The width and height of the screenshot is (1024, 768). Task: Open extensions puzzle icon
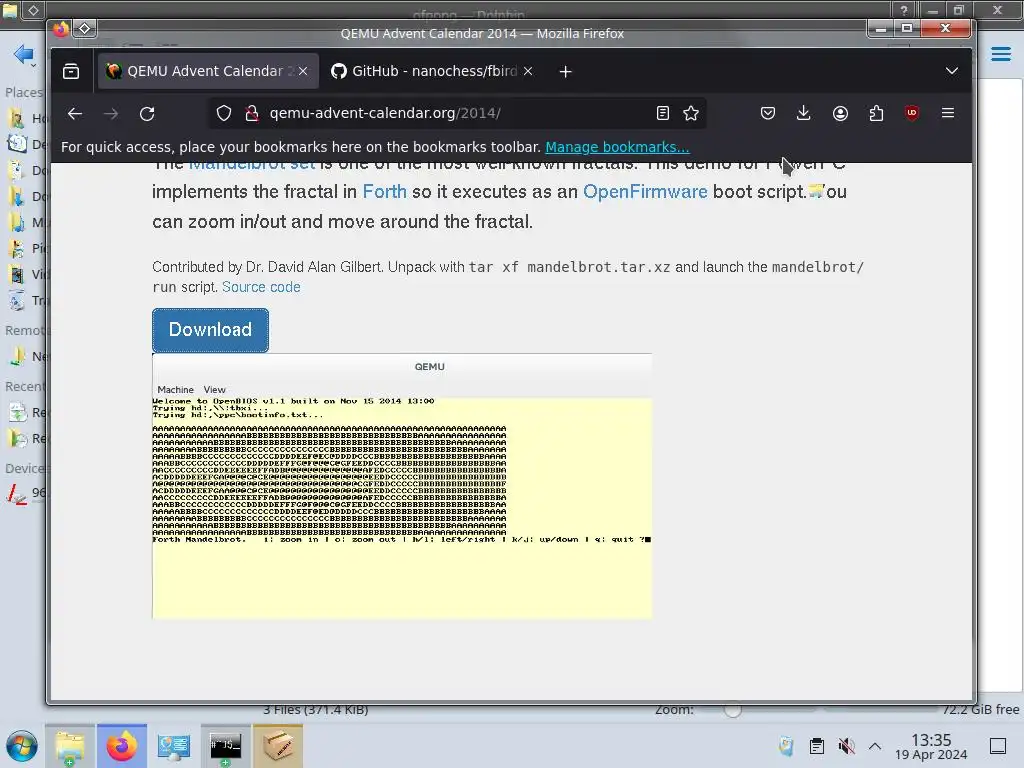coord(876,114)
